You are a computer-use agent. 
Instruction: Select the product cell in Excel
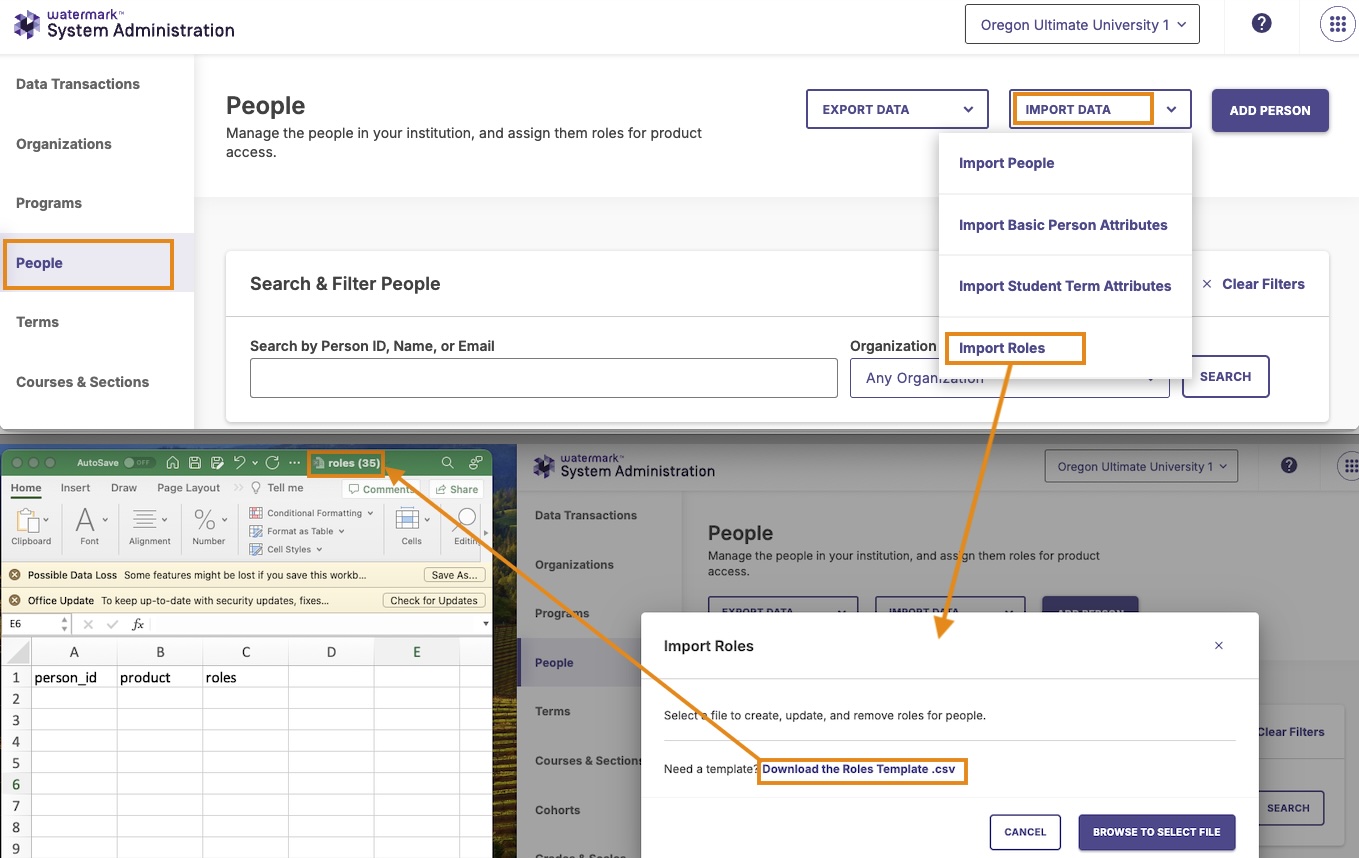tap(160, 677)
